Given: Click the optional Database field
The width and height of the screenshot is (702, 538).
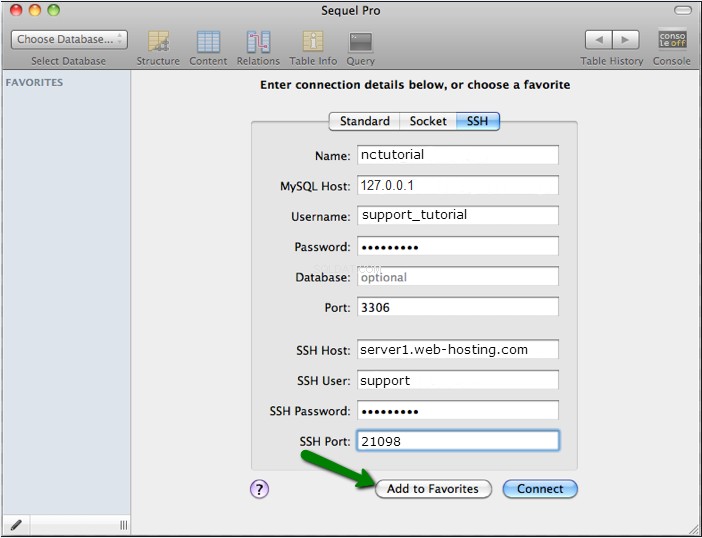Looking at the screenshot, I should tap(458, 276).
